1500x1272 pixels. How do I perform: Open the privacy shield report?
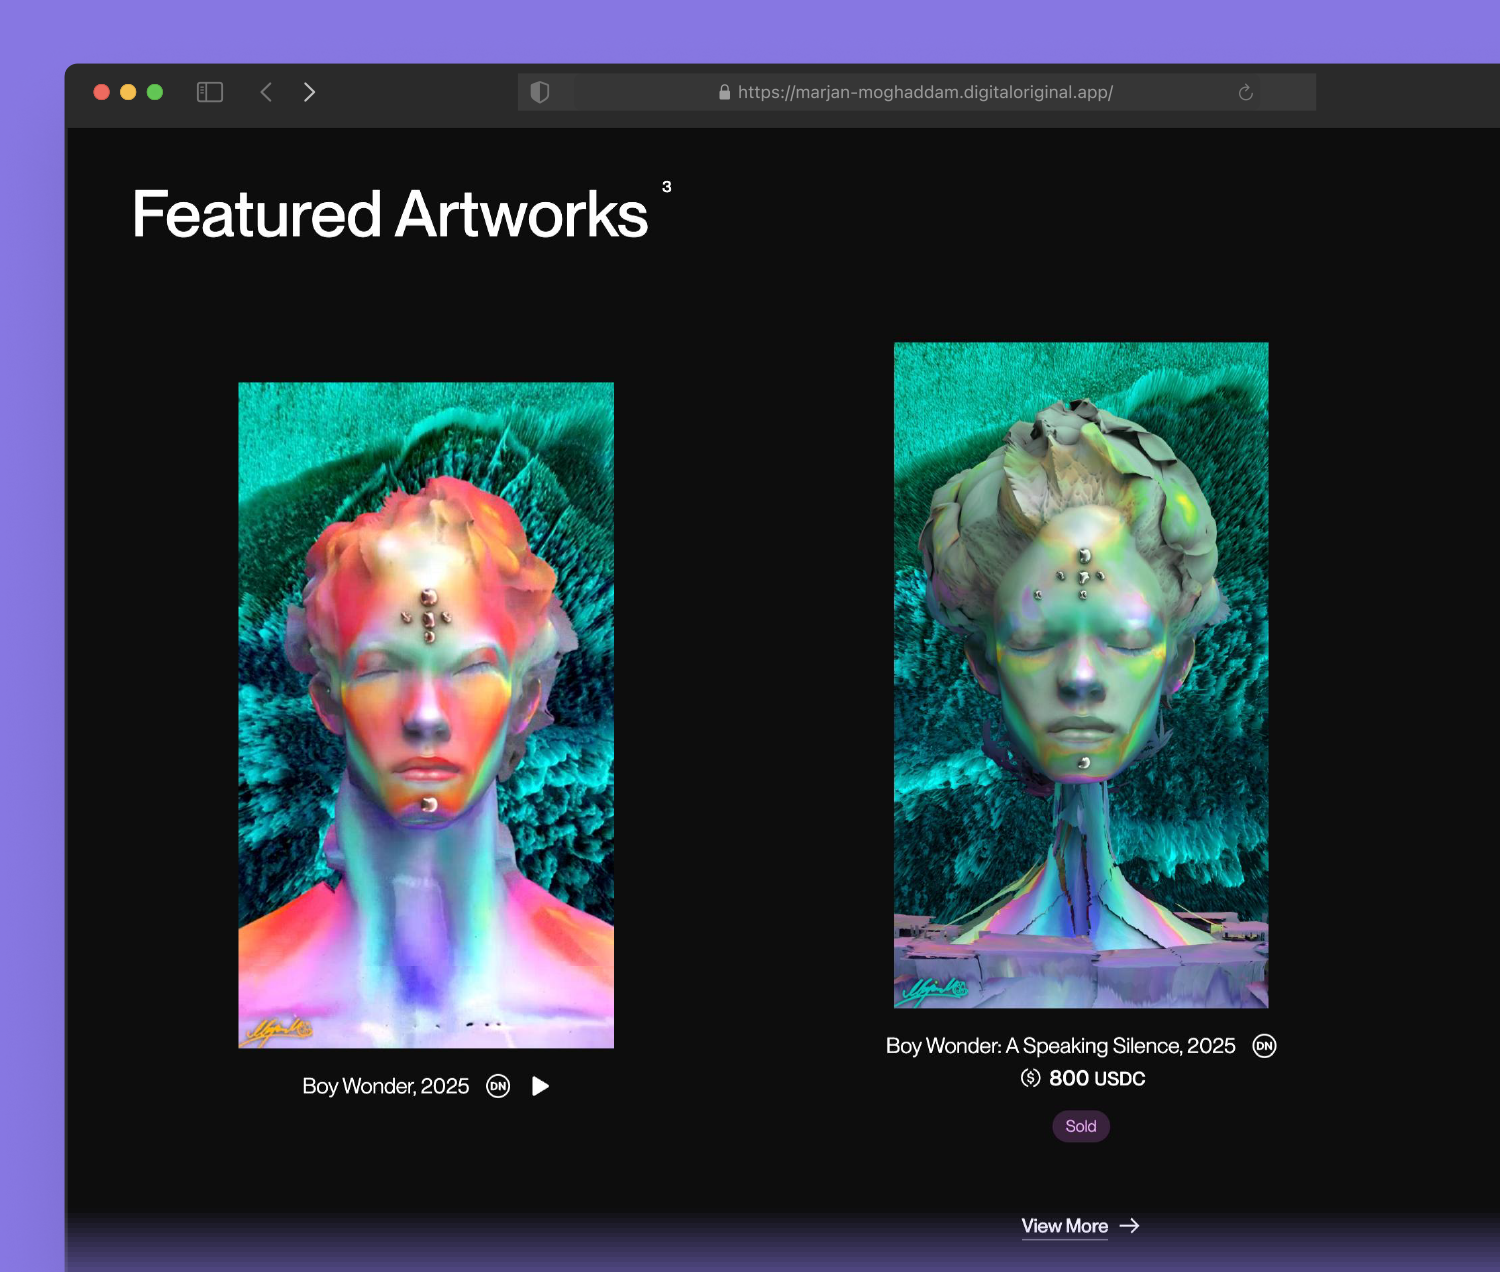click(540, 92)
